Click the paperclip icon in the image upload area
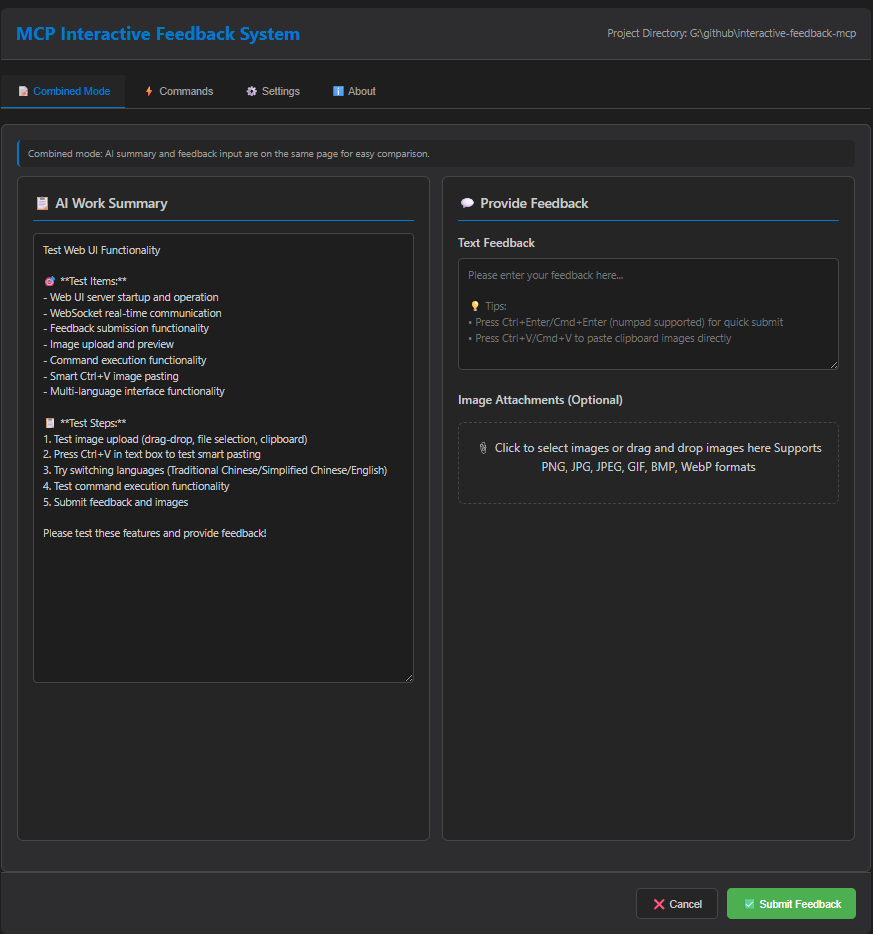Screen dimensions: 873x934 (x=482, y=448)
